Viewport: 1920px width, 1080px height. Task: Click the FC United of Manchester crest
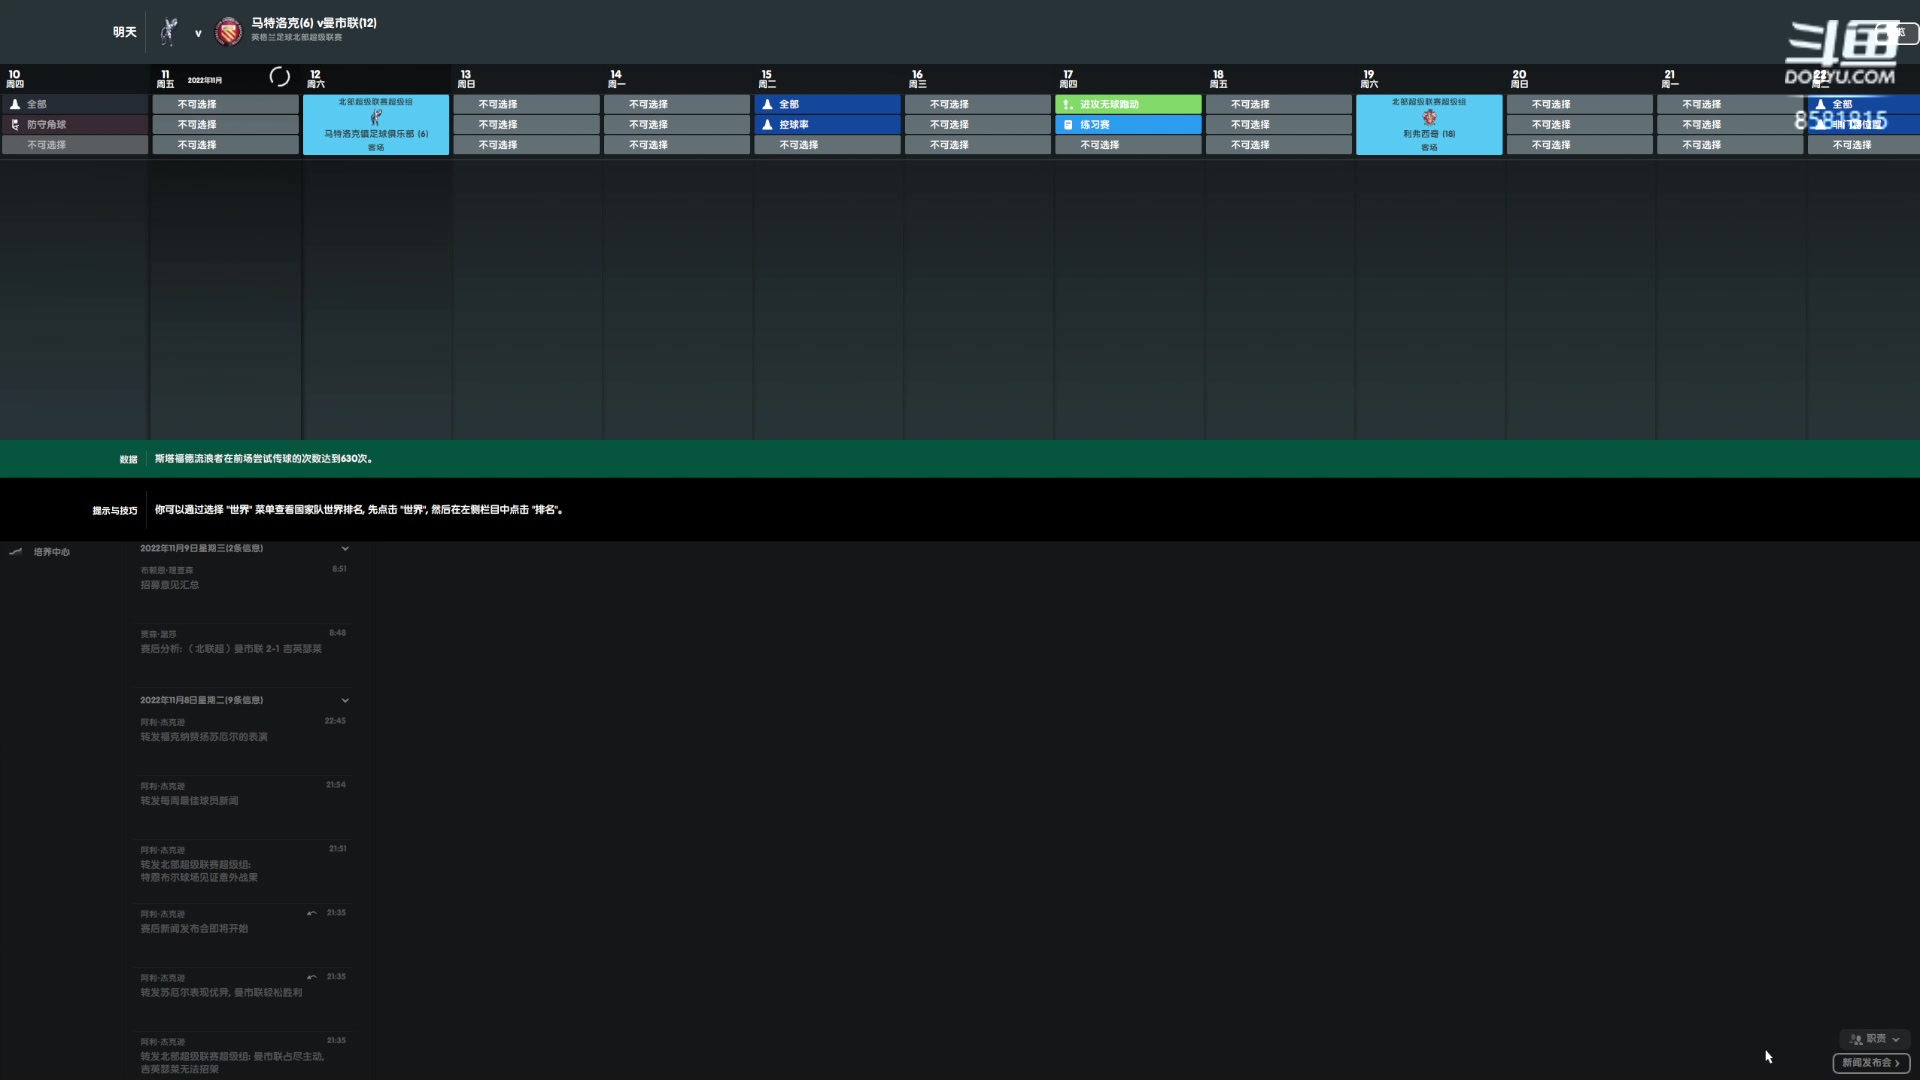click(x=229, y=32)
